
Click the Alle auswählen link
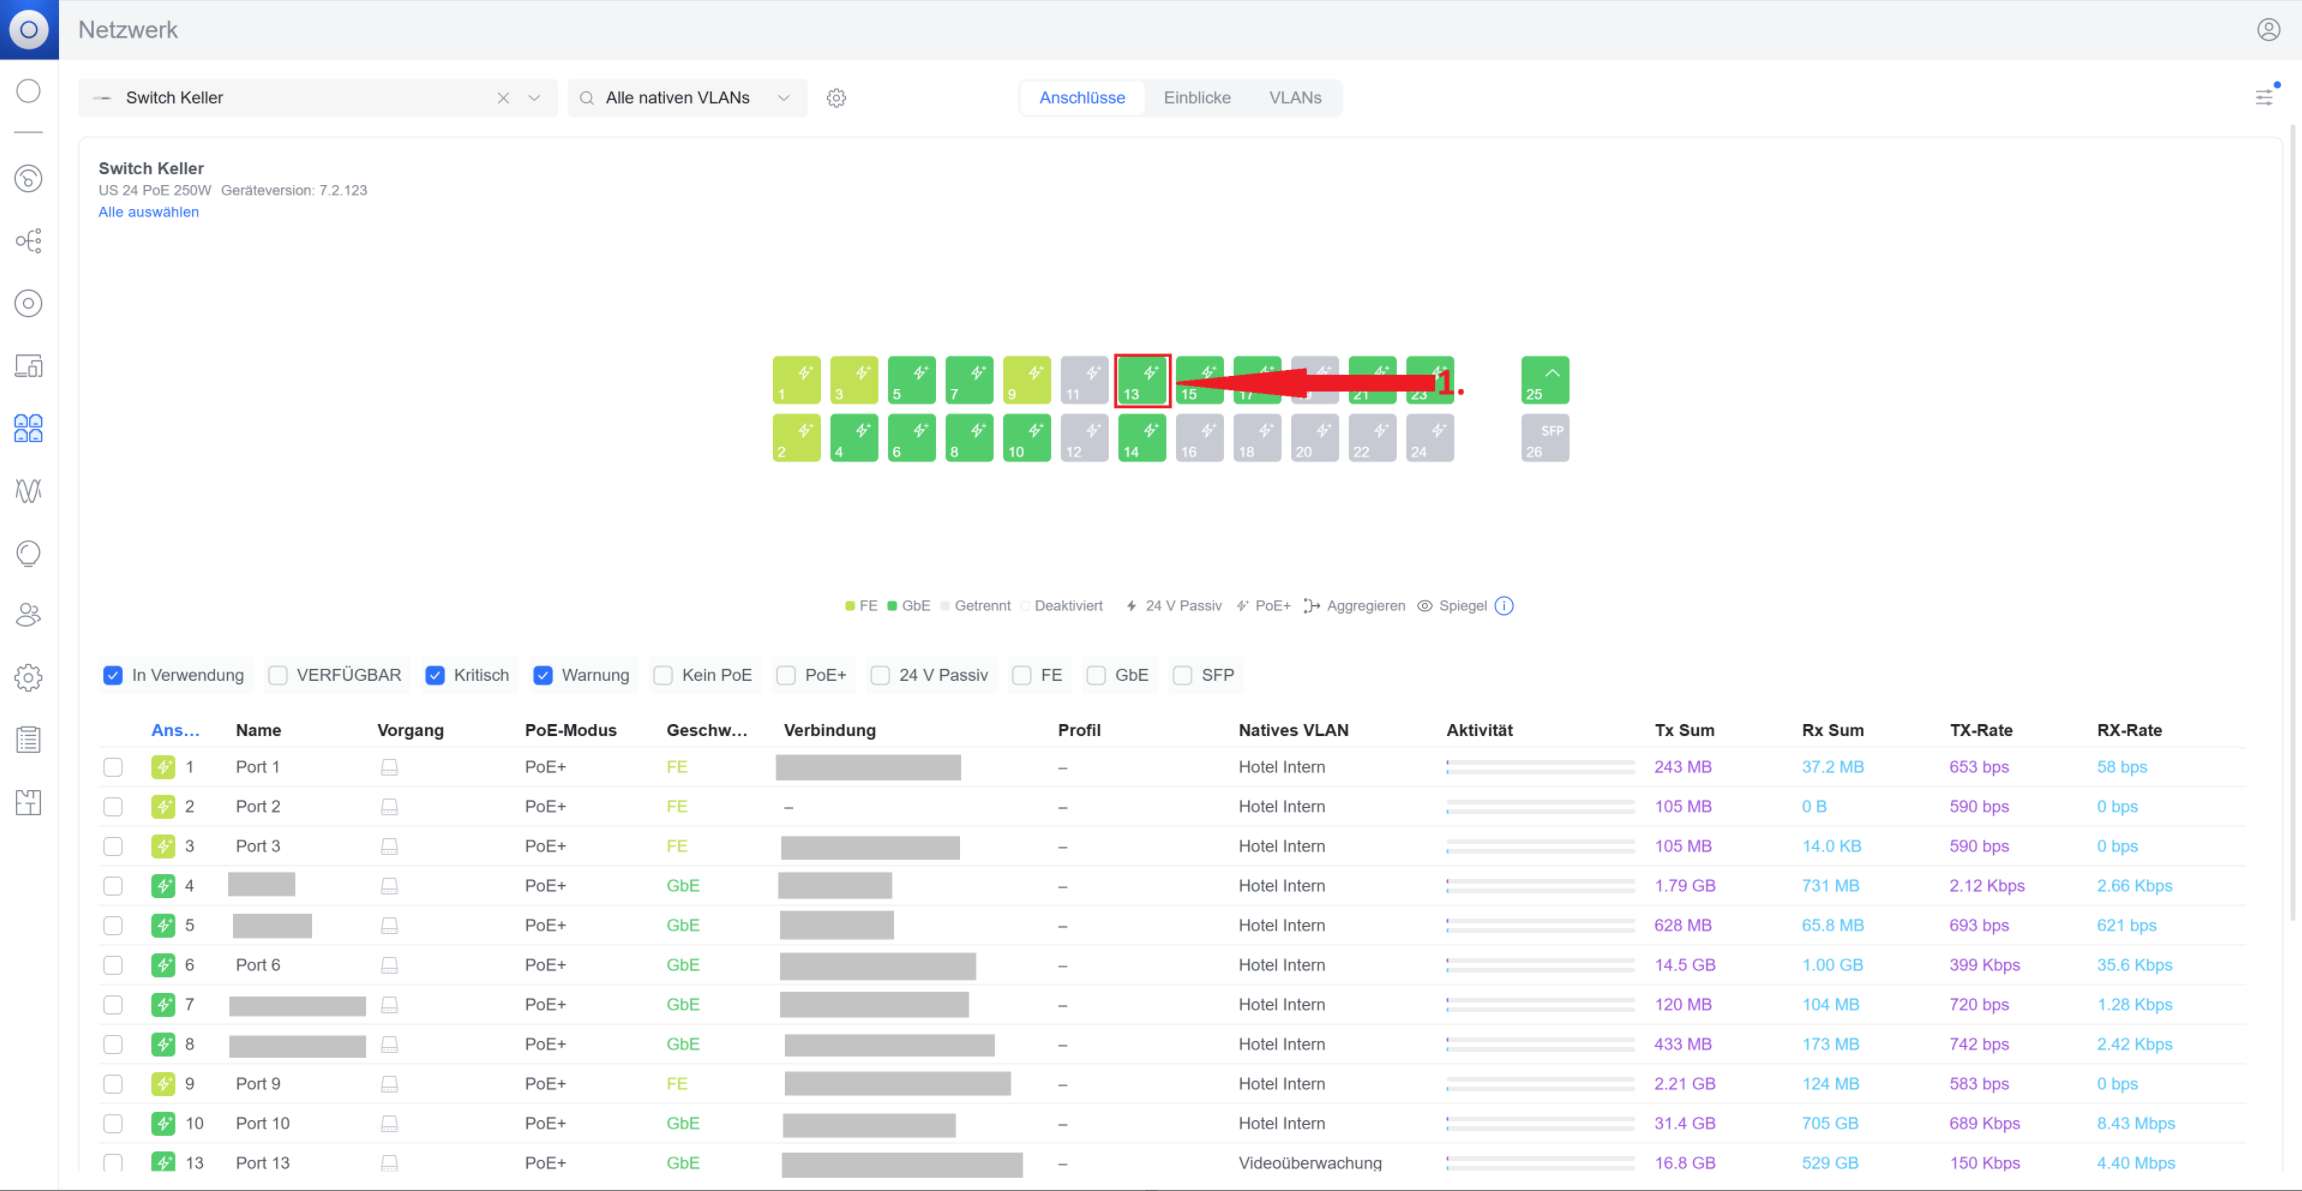tap(148, 212)
